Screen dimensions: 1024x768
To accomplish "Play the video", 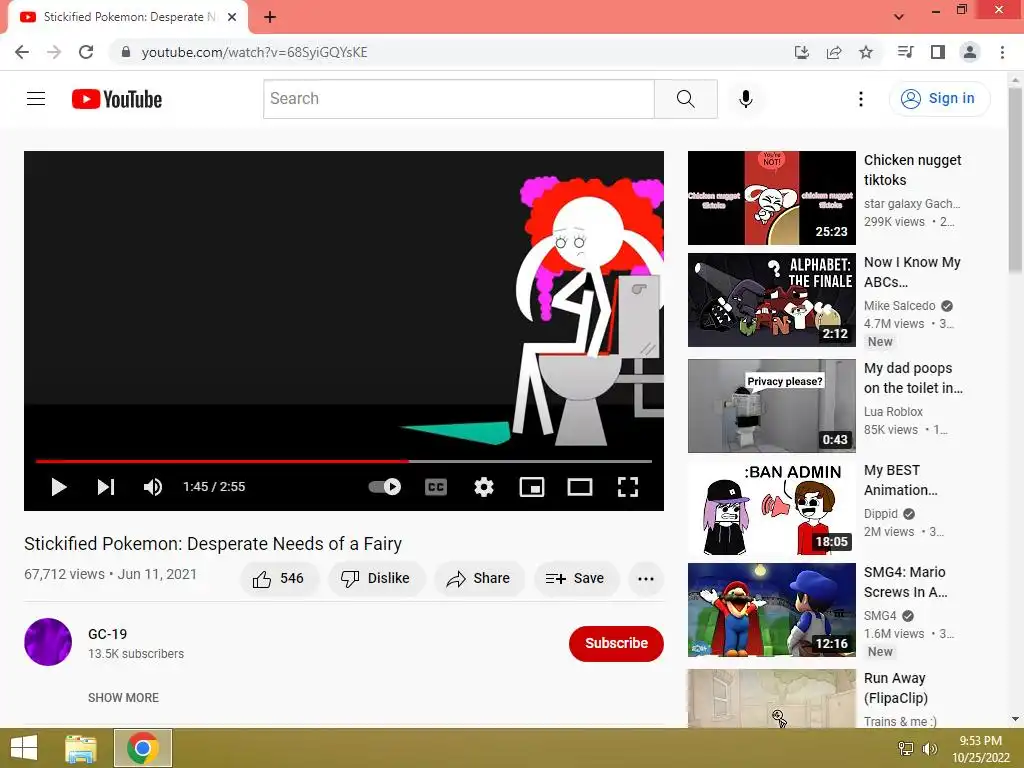I will (x=59, y=487).
